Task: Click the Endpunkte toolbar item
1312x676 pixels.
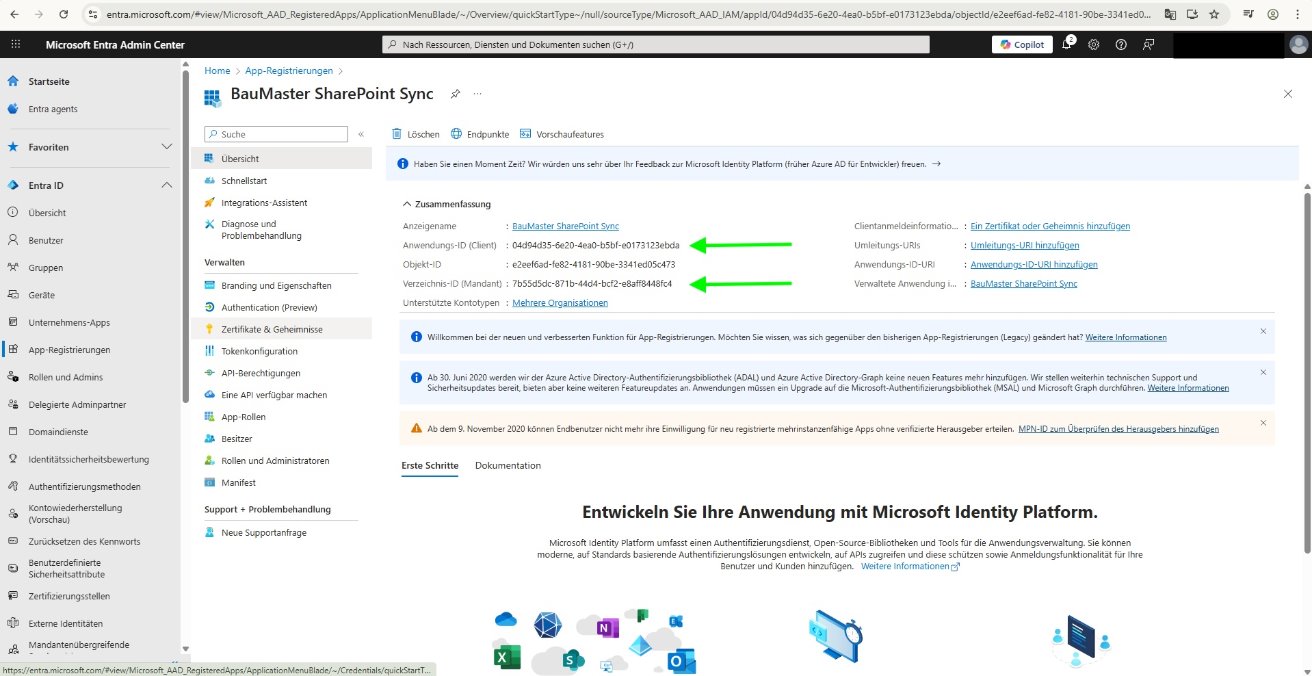Action: 481,133
